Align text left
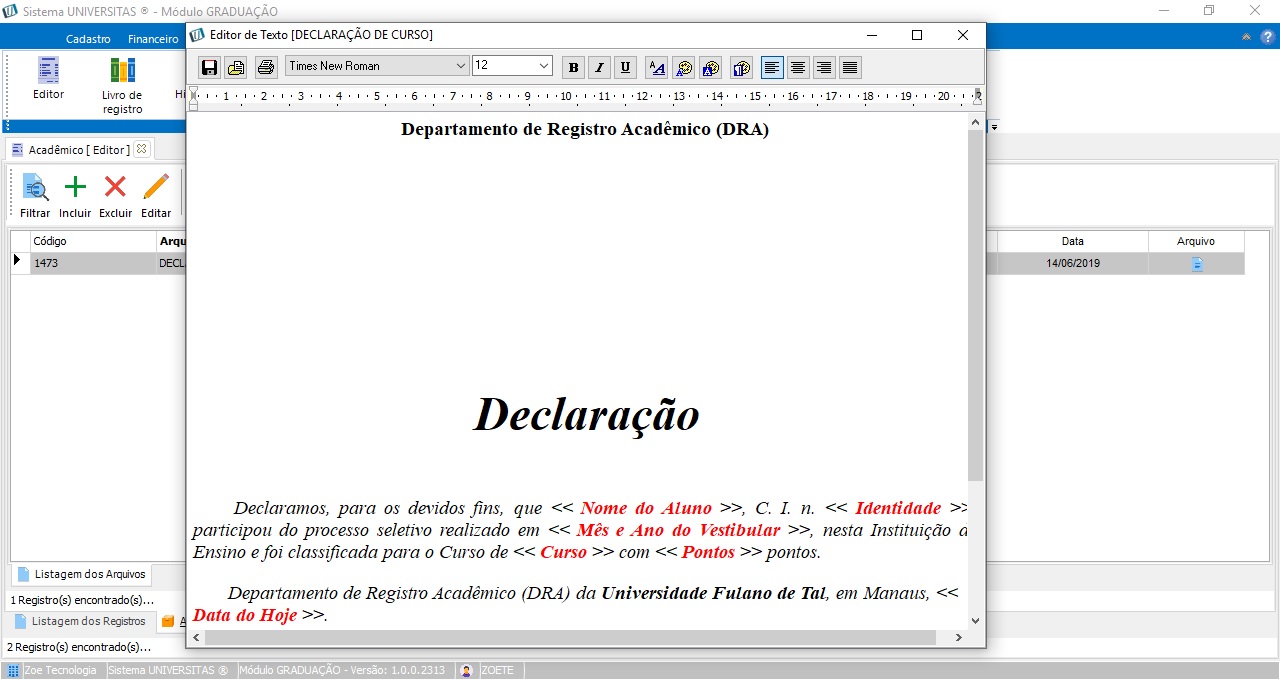Screen dimensions: 1280x680 tap(772, 67)
